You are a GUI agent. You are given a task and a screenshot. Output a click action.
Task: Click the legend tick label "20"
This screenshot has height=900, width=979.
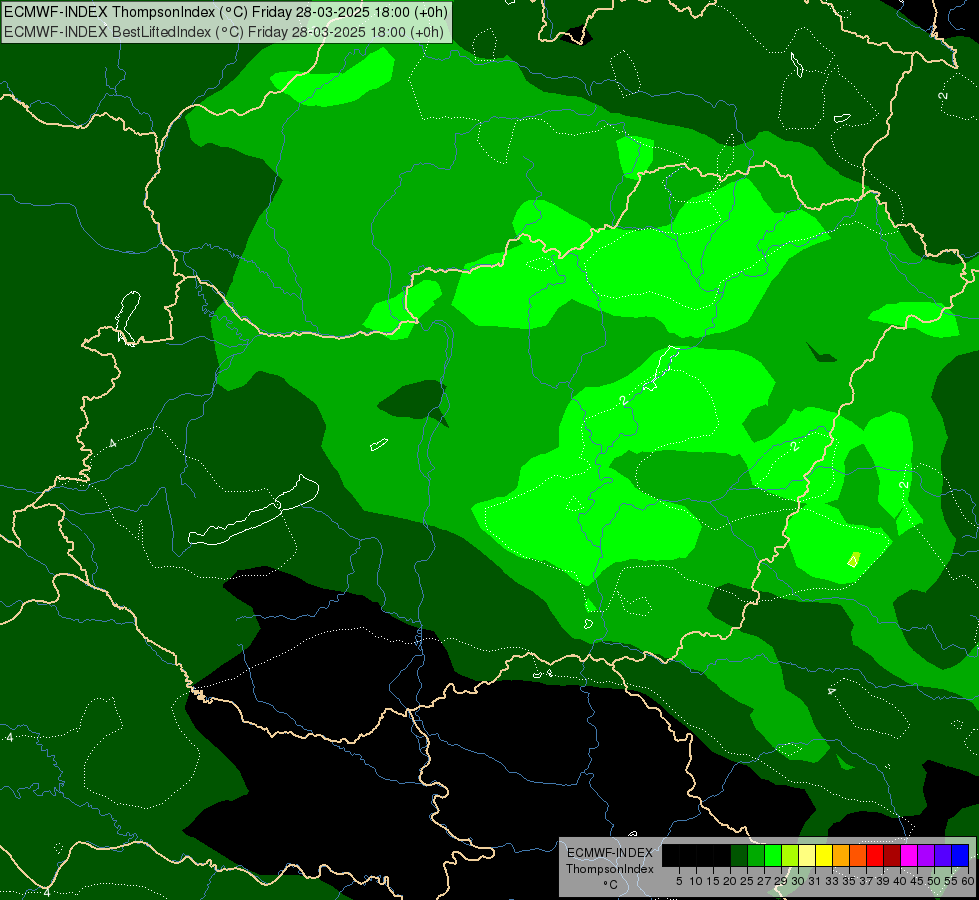[730, 881]
